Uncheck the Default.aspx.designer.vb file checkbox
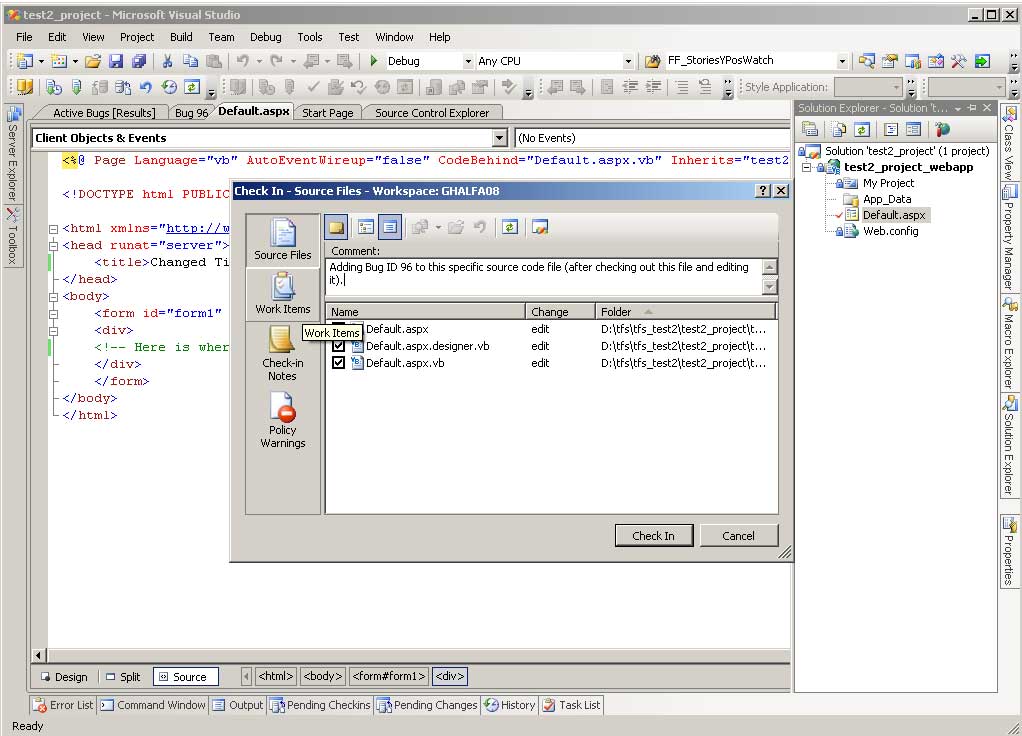 (x=338, y=346)
